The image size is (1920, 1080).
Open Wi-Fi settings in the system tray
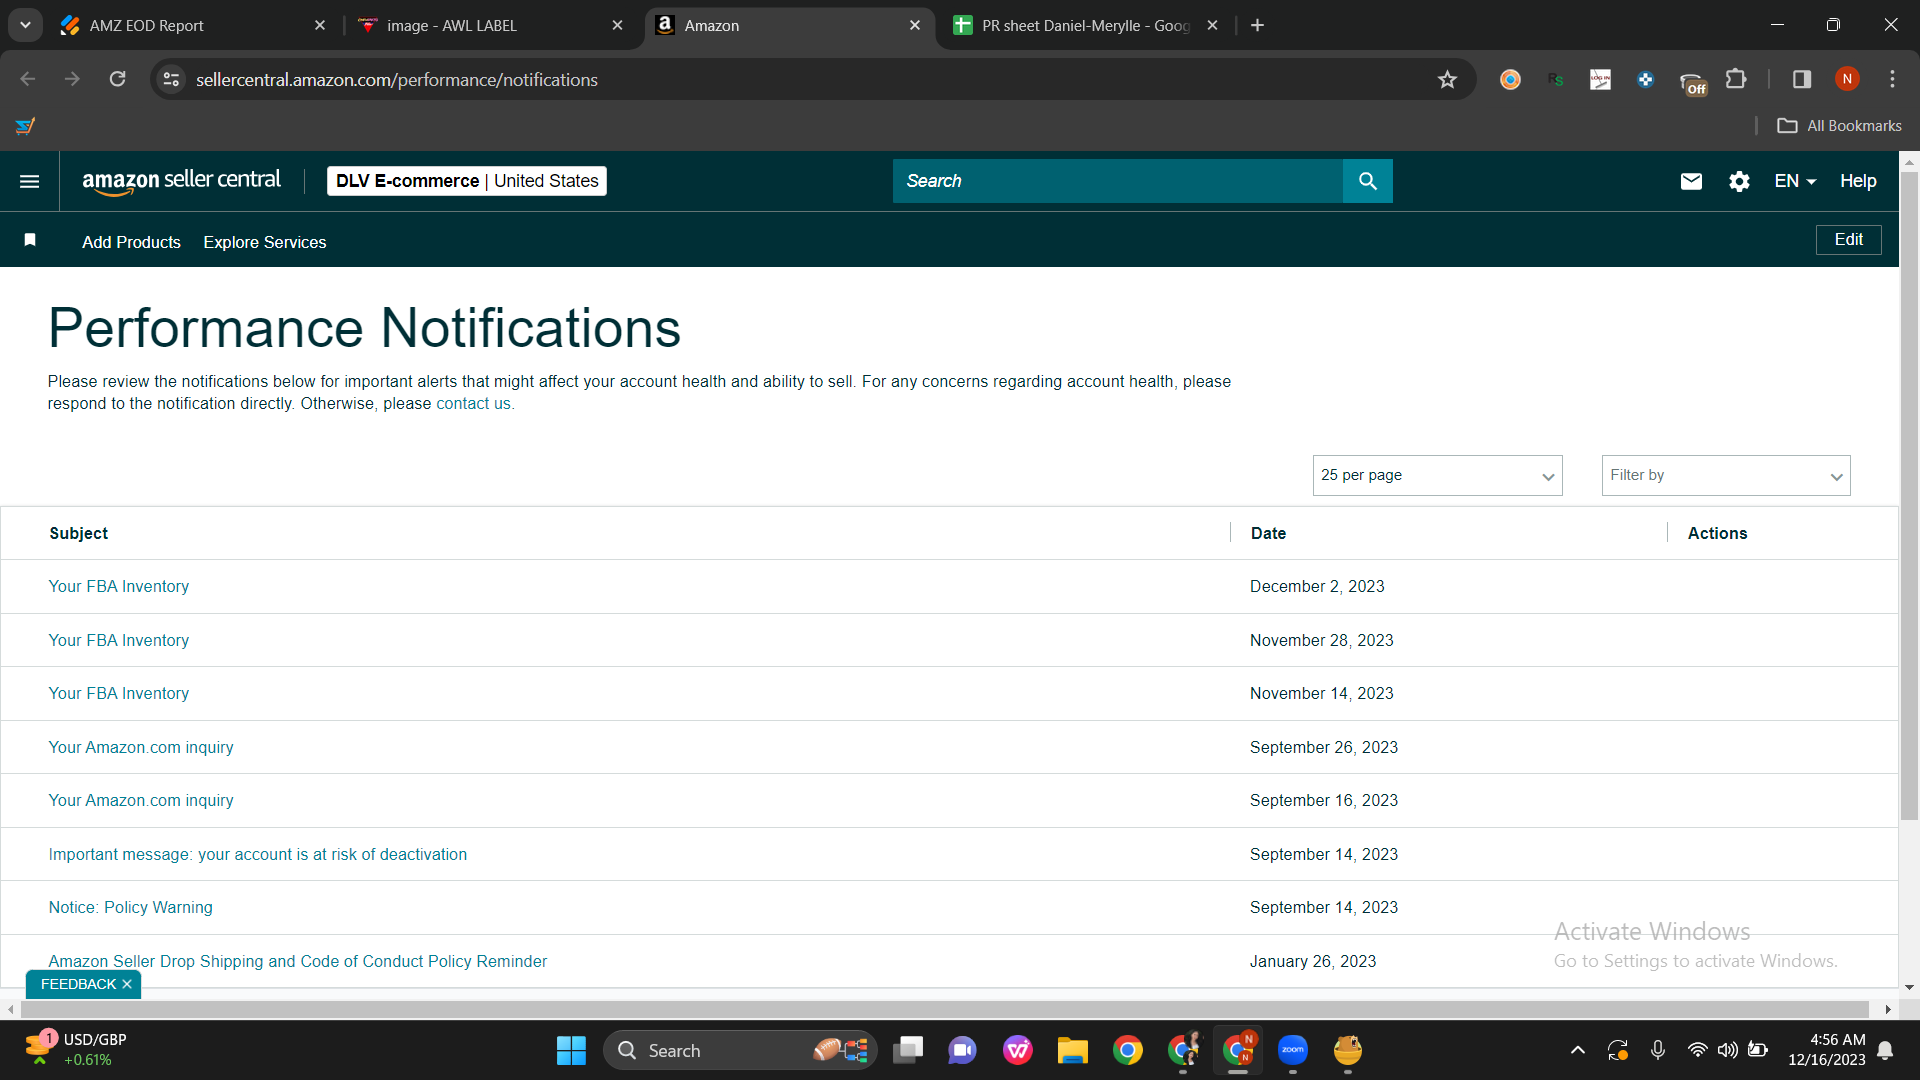(x=1697, y=1050)
